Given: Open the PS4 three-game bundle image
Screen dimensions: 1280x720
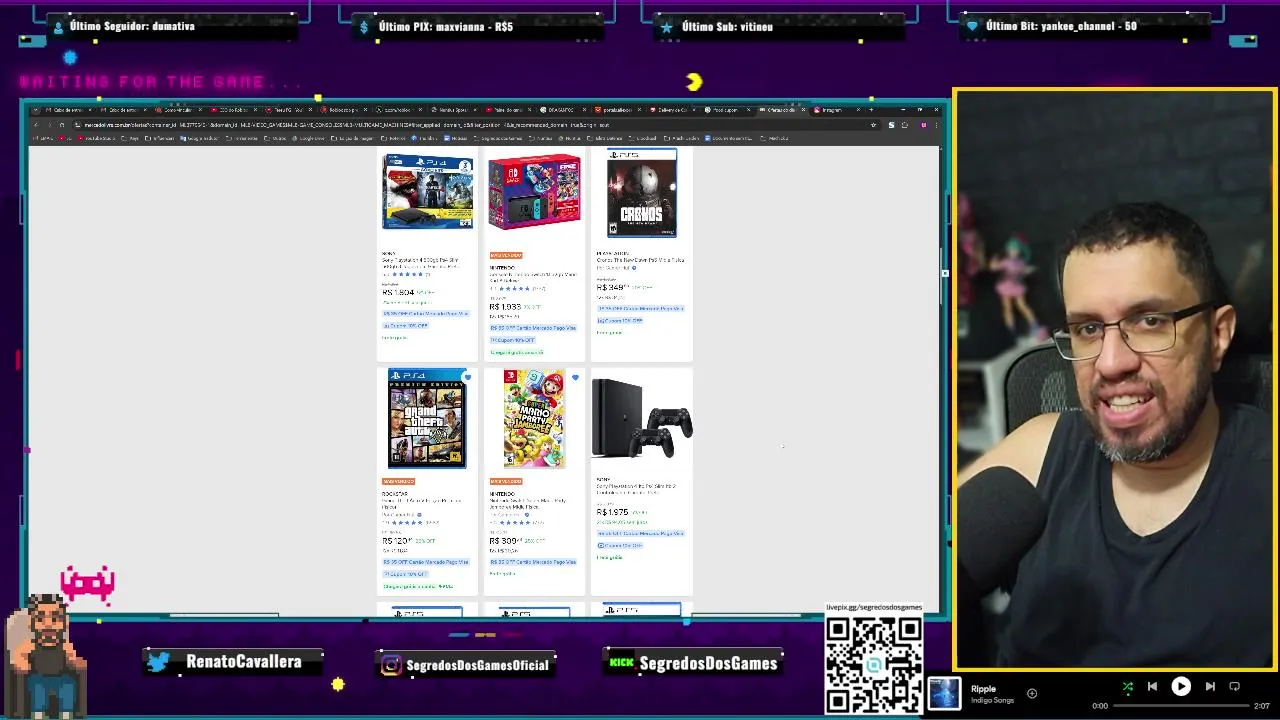Looking at the screenshot, I should pyautogui.click(x=427, y=193).
